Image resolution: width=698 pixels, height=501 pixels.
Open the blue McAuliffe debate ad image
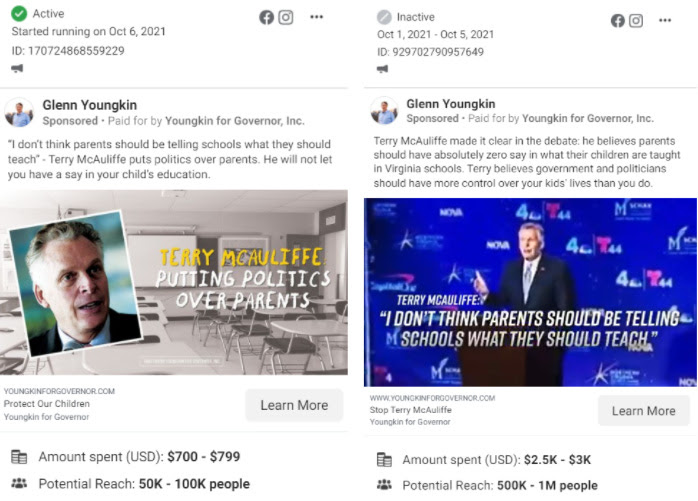[x=530, y=292]
